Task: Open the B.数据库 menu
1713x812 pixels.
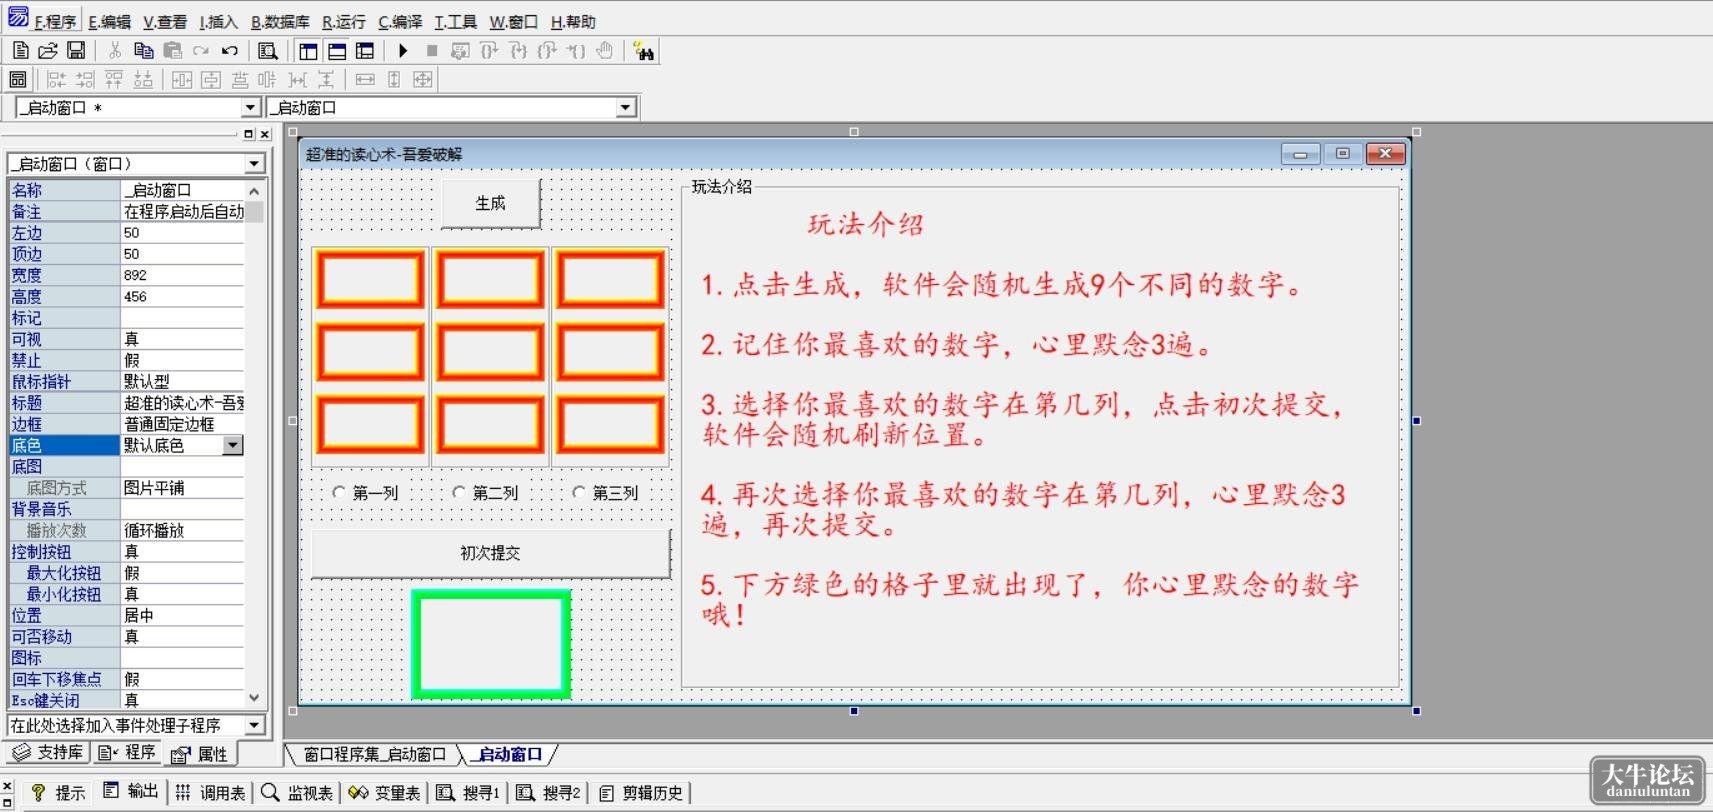Action: pyautogui.click(x=280, y=21)
